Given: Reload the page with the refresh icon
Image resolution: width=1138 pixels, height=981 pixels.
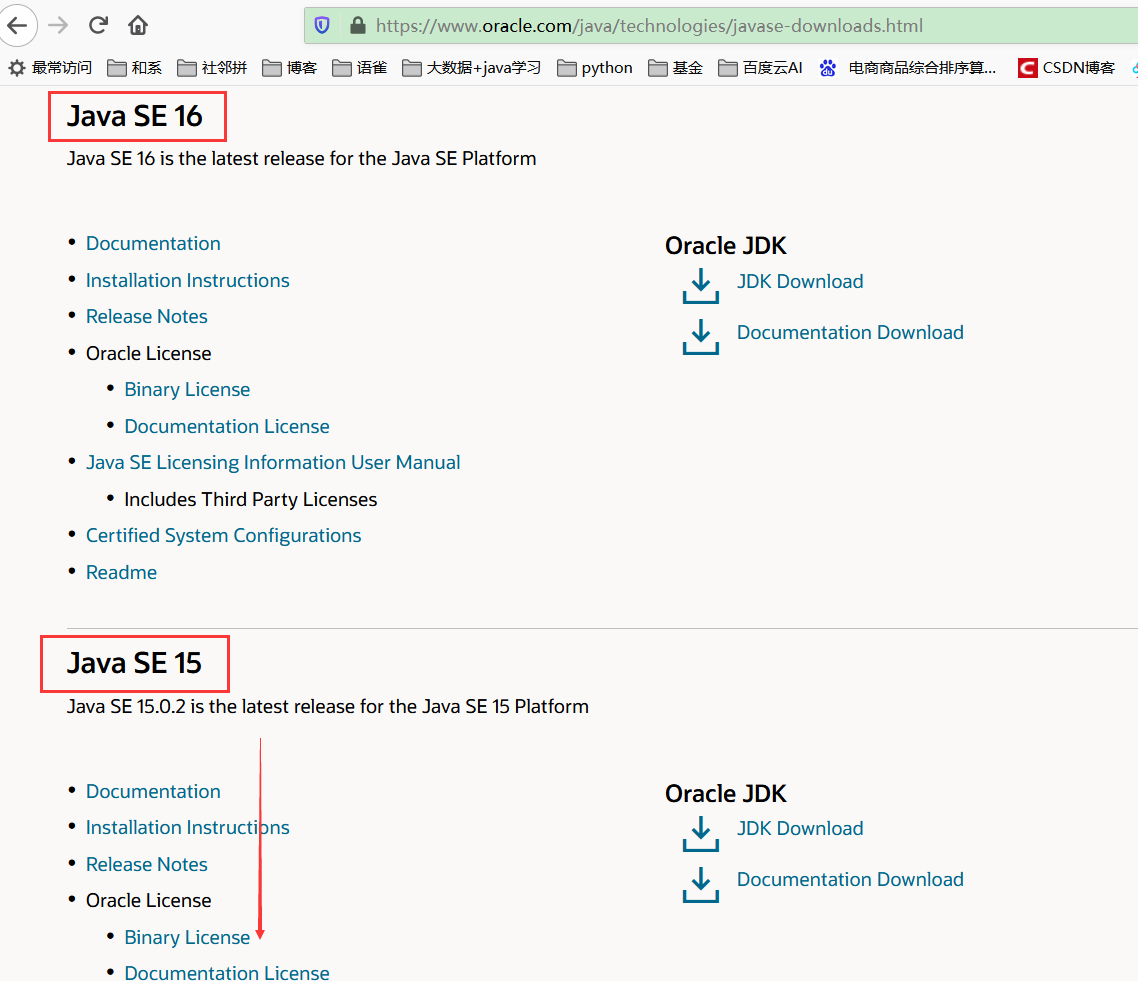Looking at the screenshot, I should point(99,25).
